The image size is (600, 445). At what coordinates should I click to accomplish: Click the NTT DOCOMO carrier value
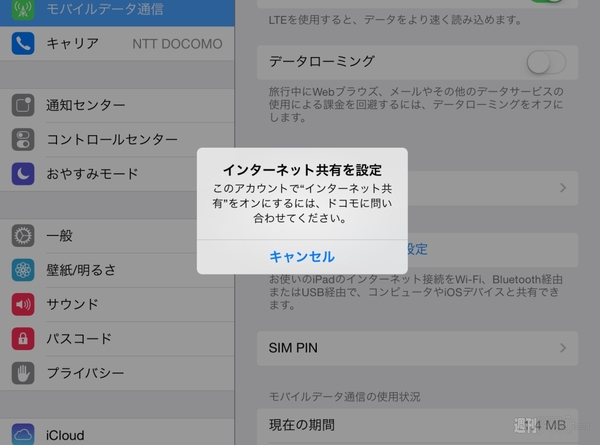coord(177,44)
